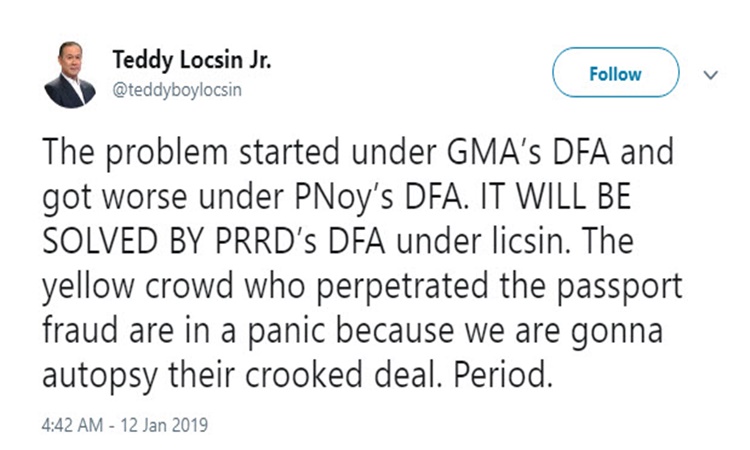The image size is (750, 450).
Task: Click the word PRRD's in the tweet
Action: (x=266, y=241)
